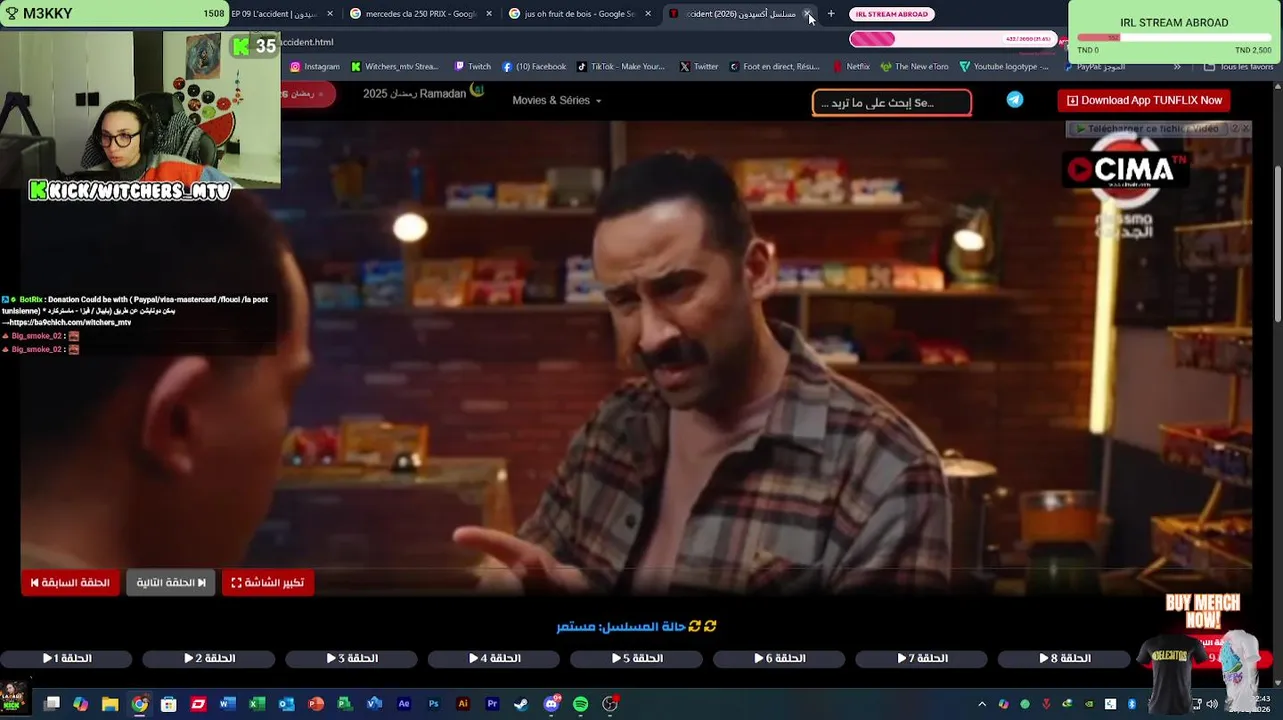Open Task View on the taskbar
The height and width of the screenshot is (720, 1283).
click(x=52, y=704)
